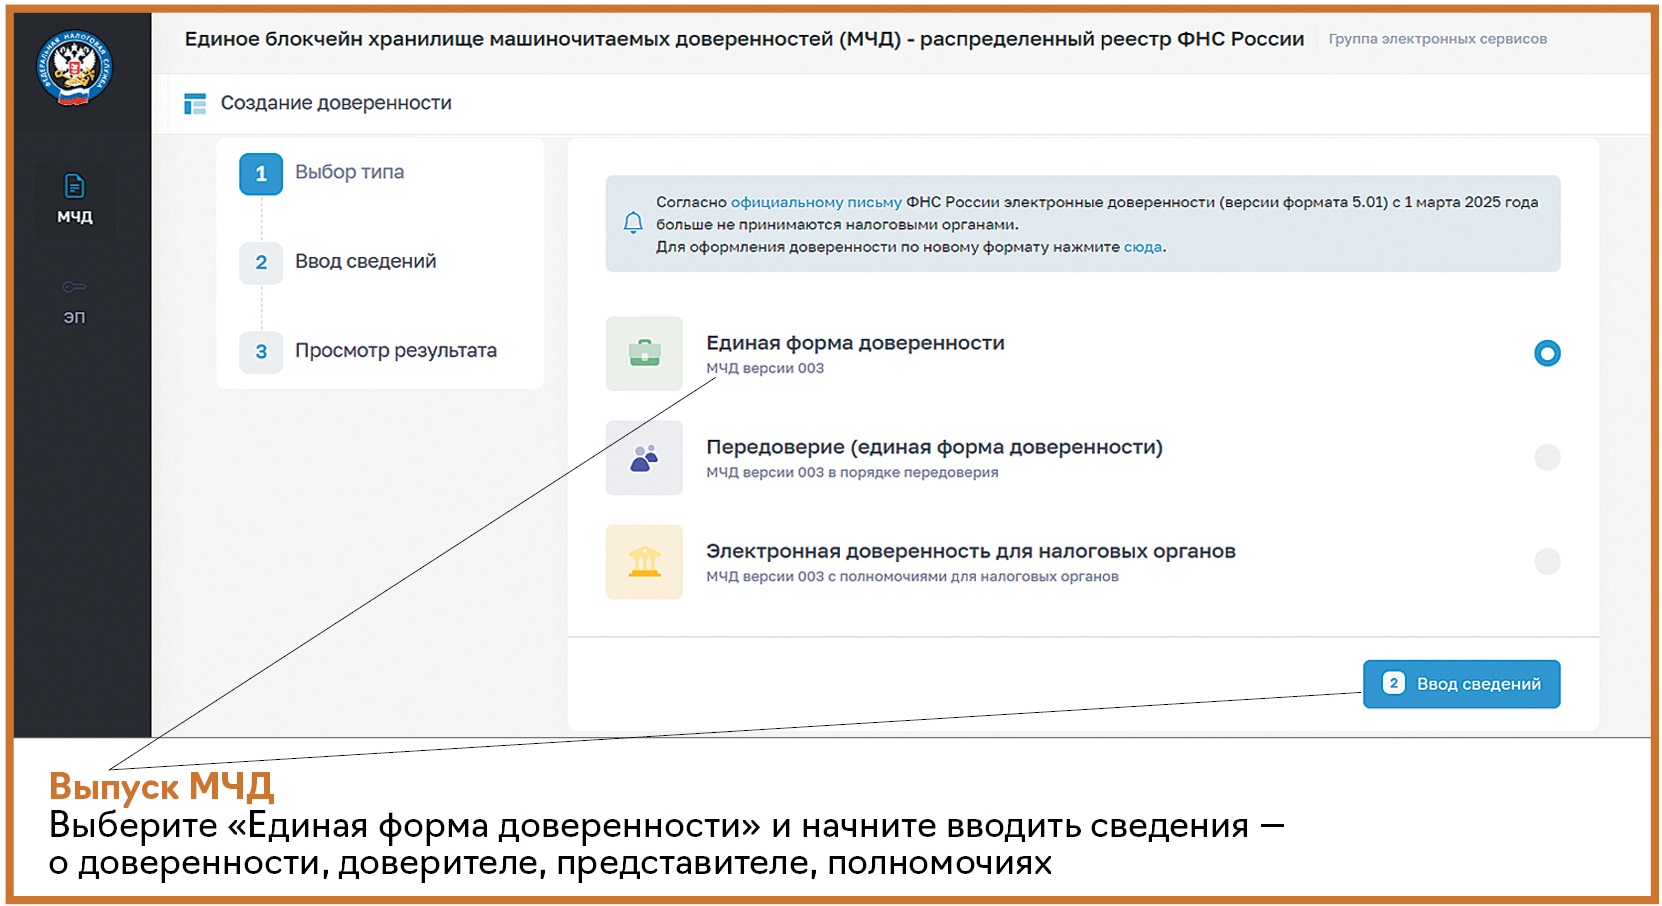The image size is (1662, 906).
Task: Open the ЭП key sidebar section
Action: 74,301
